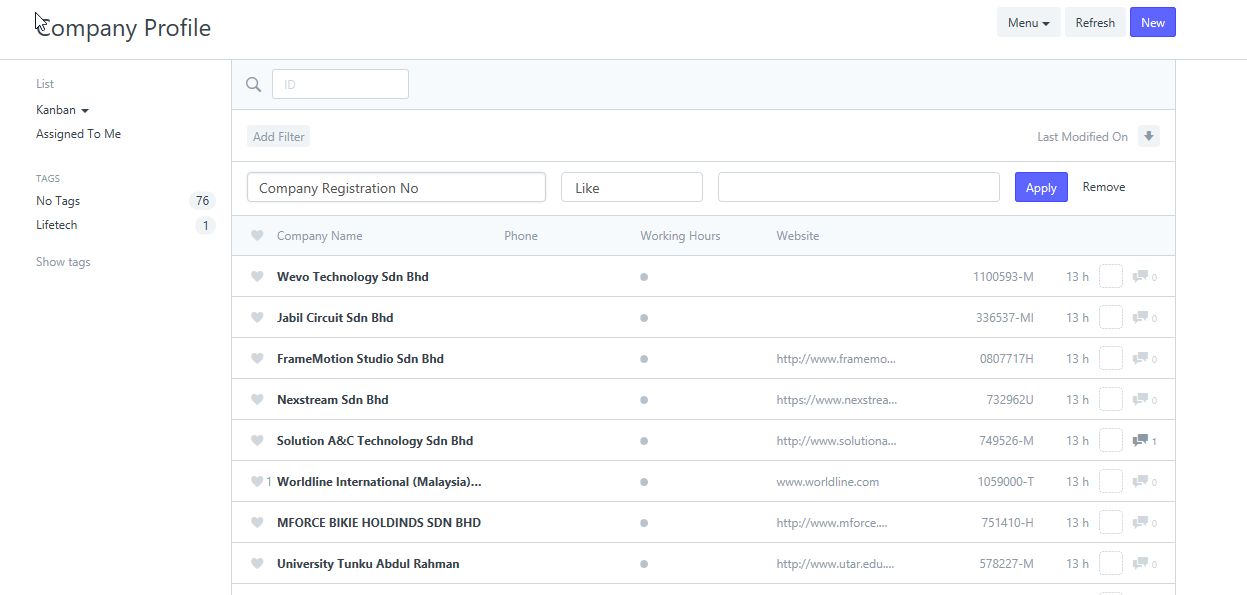The image size is (1247, 595).
Task: Click status dot for Jabil Circuit row
Action: coord(644,318)
